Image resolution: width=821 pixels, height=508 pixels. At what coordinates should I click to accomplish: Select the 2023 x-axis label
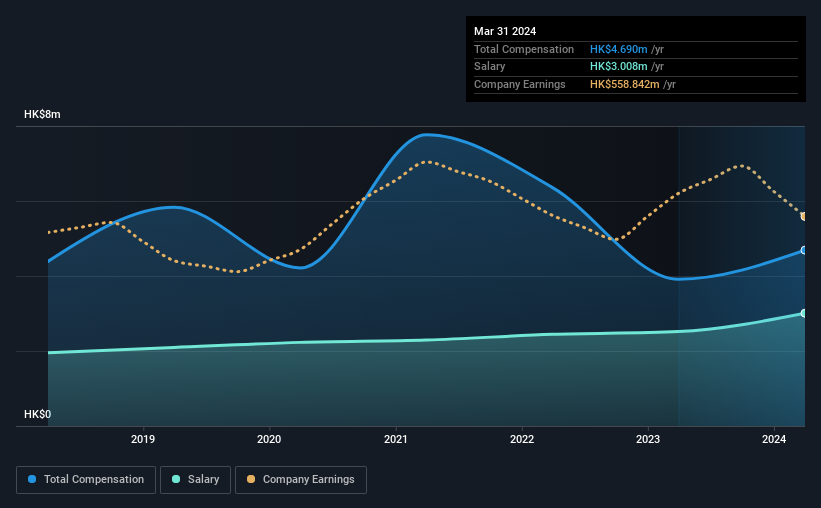pos(648,439)
